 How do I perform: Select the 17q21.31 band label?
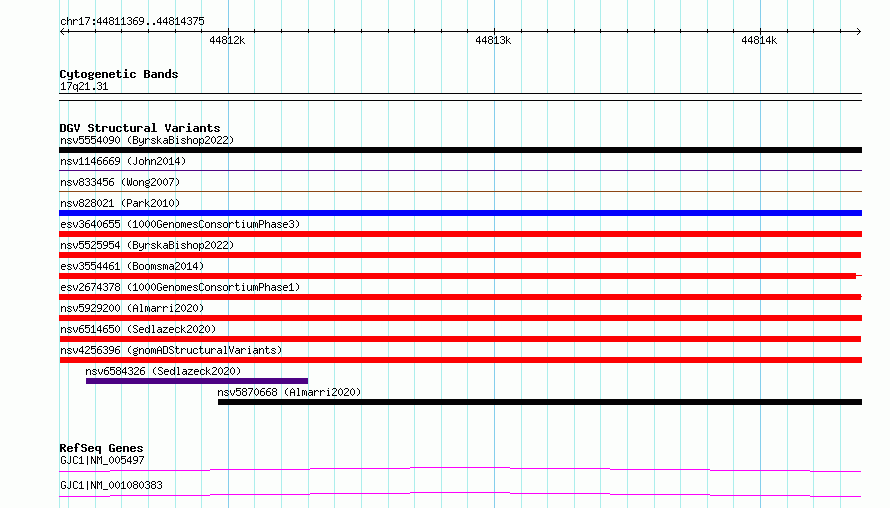click(84, 87)
